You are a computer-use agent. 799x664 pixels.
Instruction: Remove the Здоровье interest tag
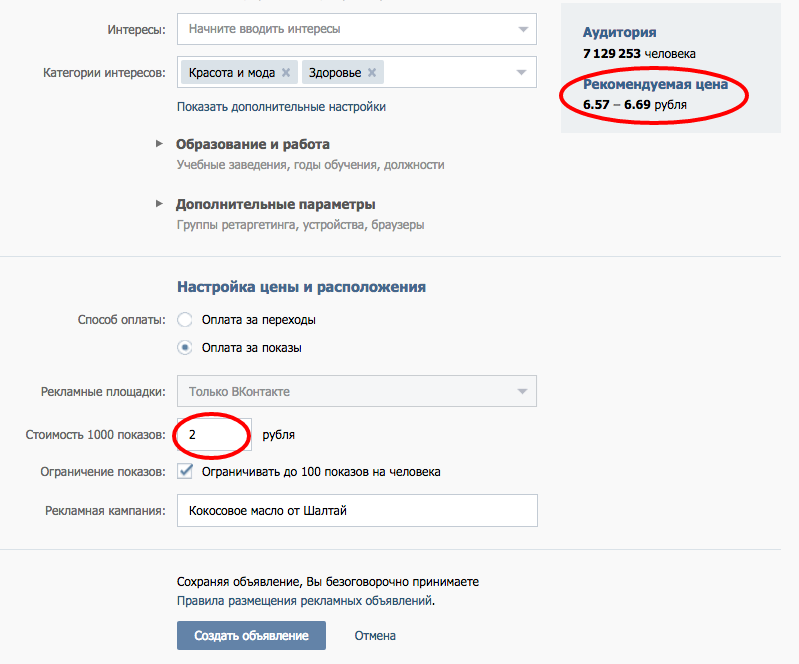[x=372, y=73]
